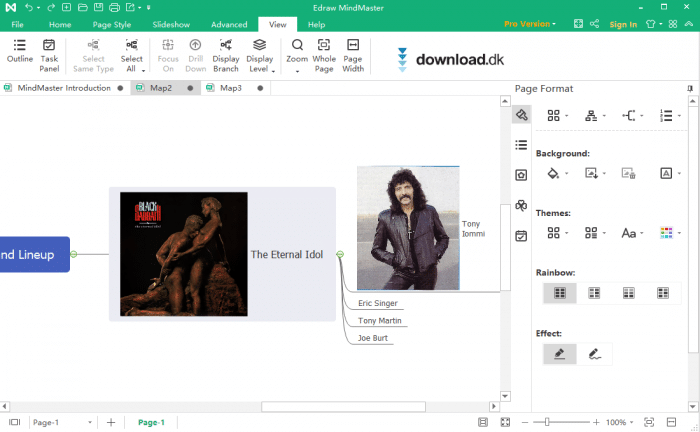Open connector style dropdown in Page Format
The width and height of the screenshot is (700, 432).
[632, 116]
